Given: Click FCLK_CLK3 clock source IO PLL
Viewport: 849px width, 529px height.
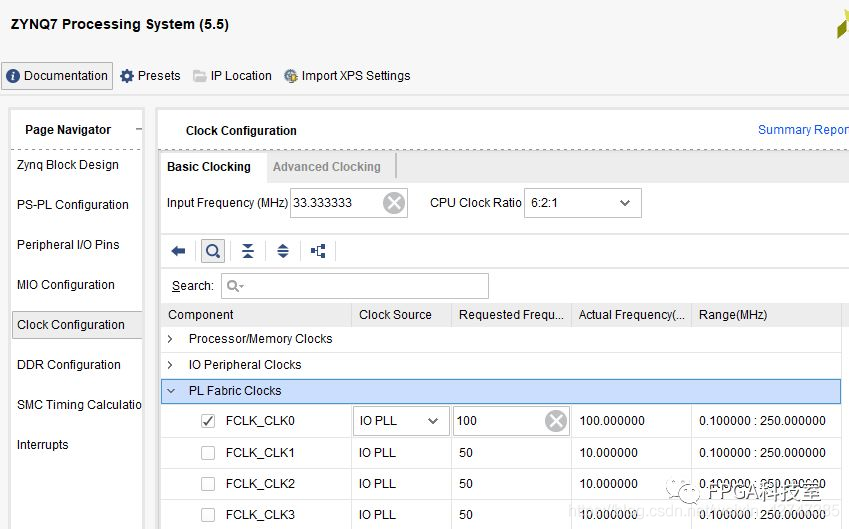Looking at the screenshot, I should (377, 514).
